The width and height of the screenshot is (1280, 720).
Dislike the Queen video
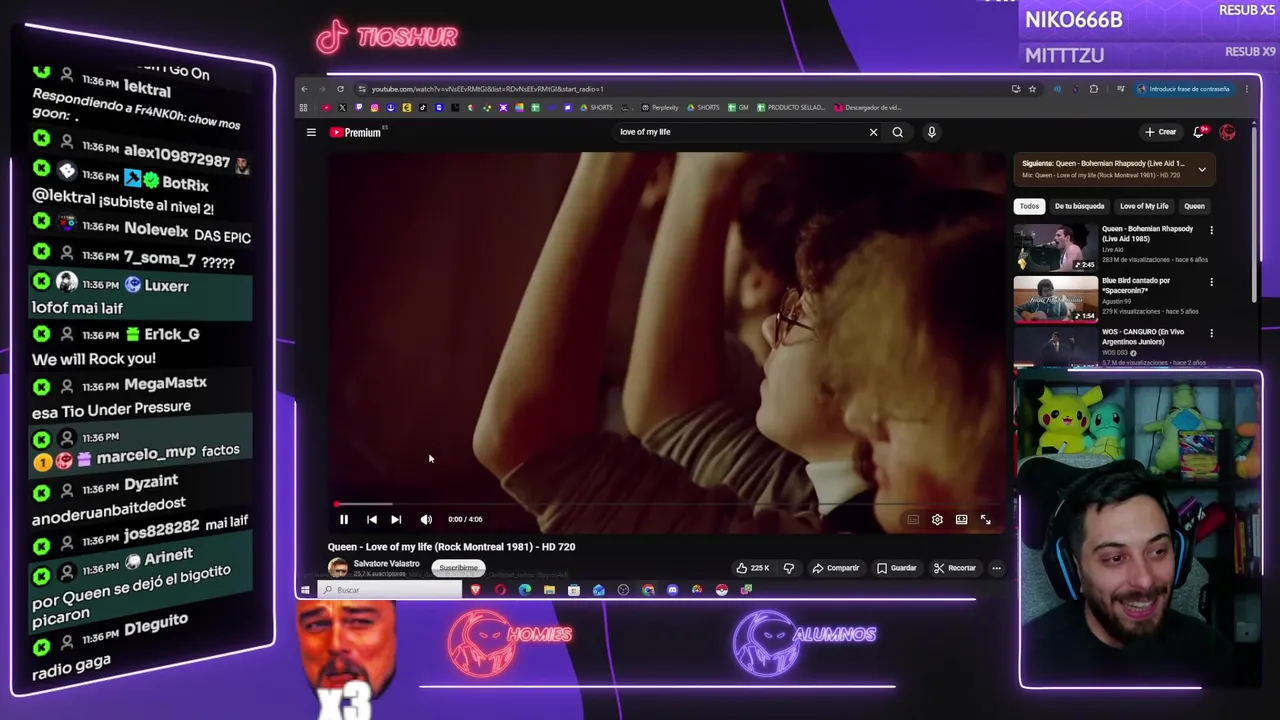tap(789, 568)
